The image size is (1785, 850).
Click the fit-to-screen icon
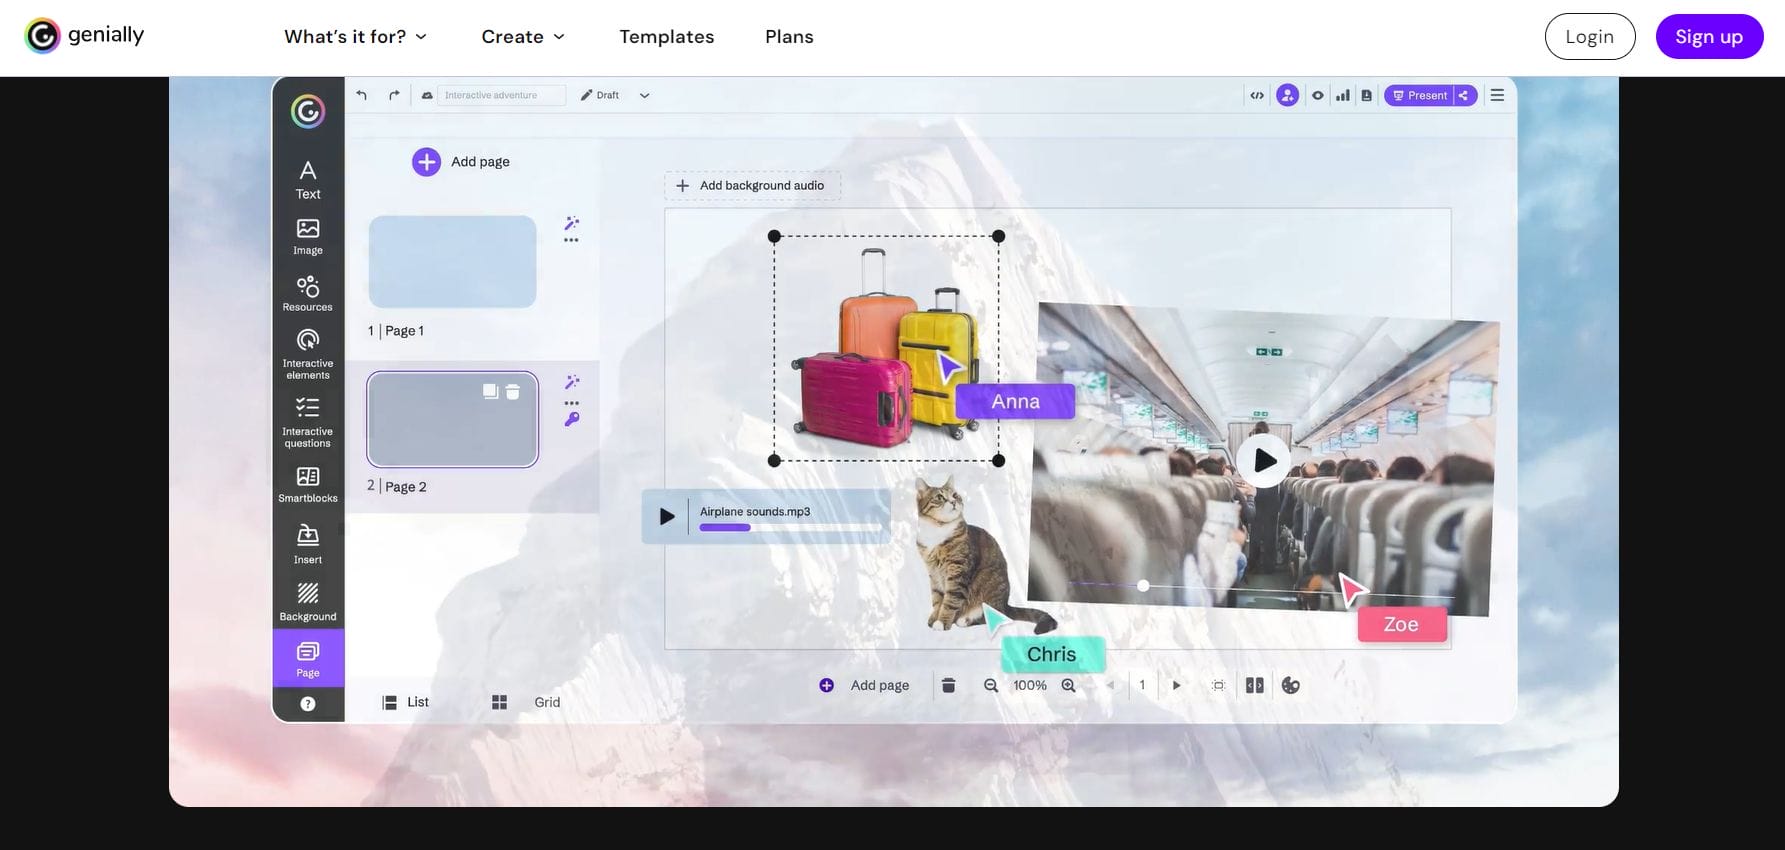click(1218, 685)
